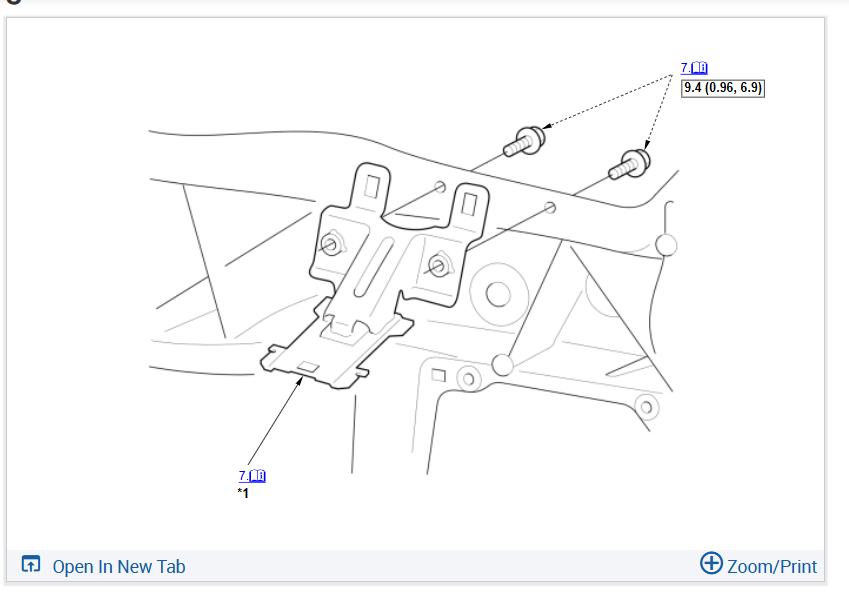
Task: Click the large round grommet beside bracket
Action: 498,294
